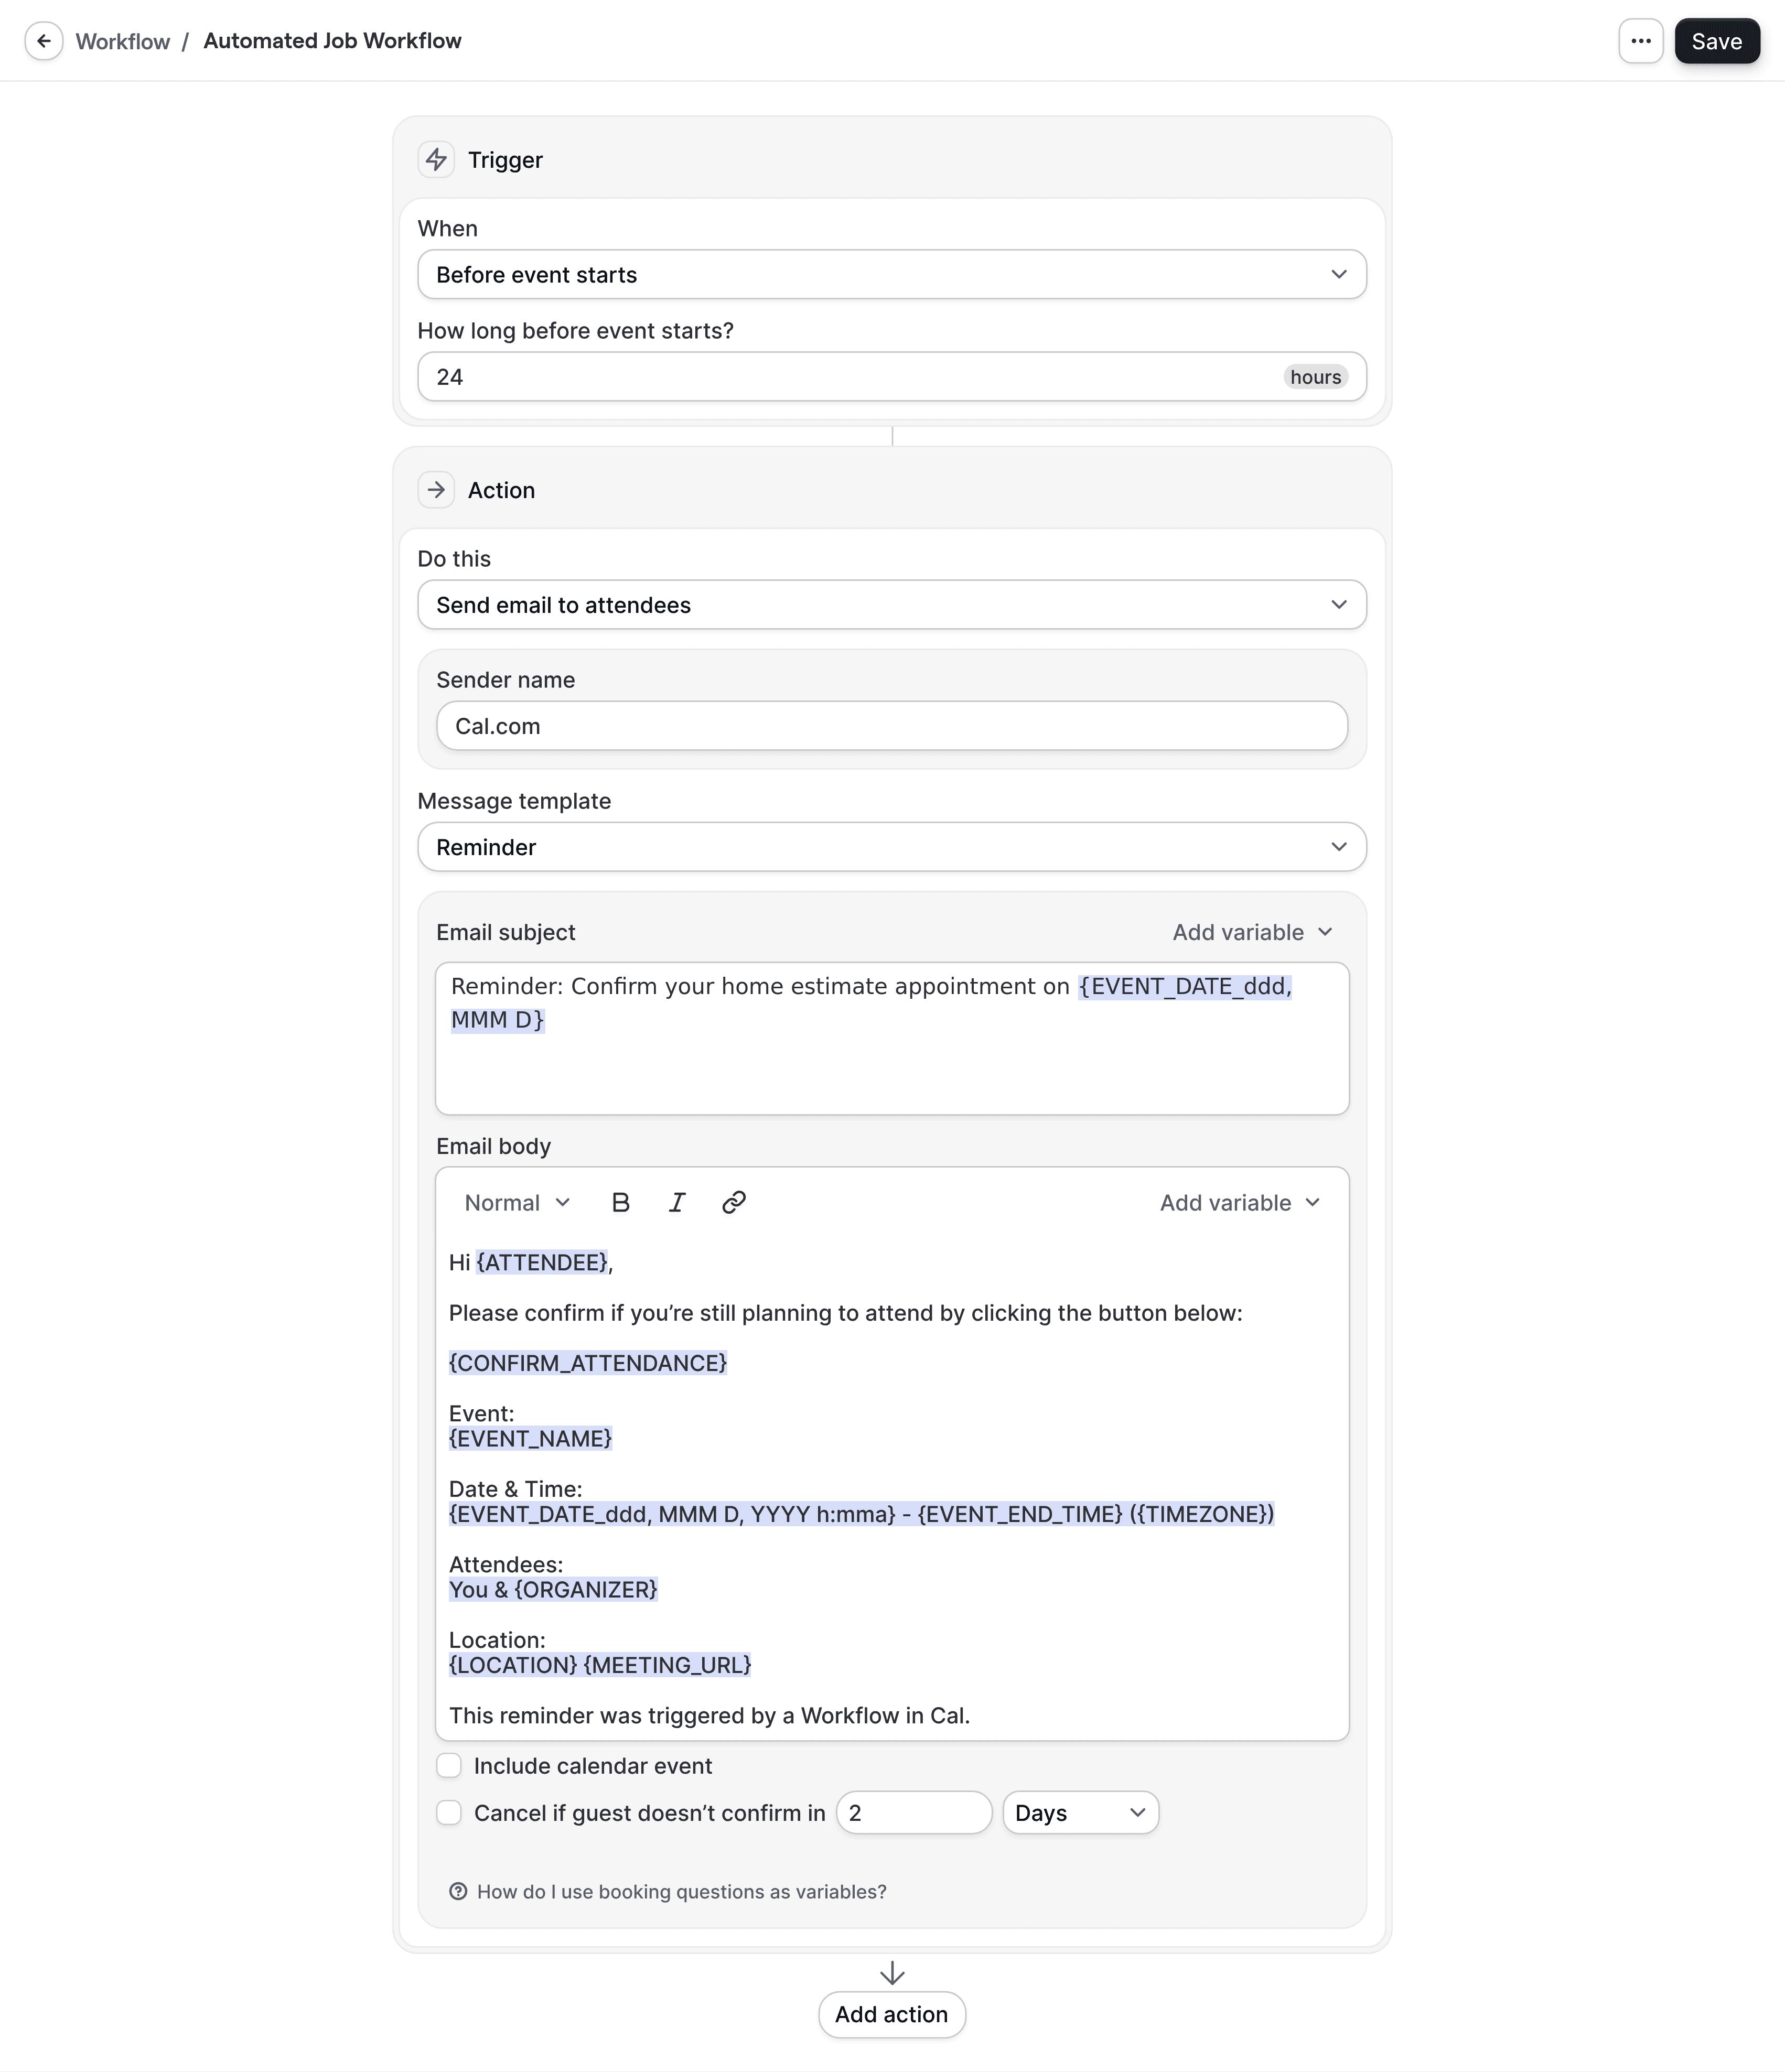
Task: Open the three-dot options icon
Action: click(x=1641, y=41)
